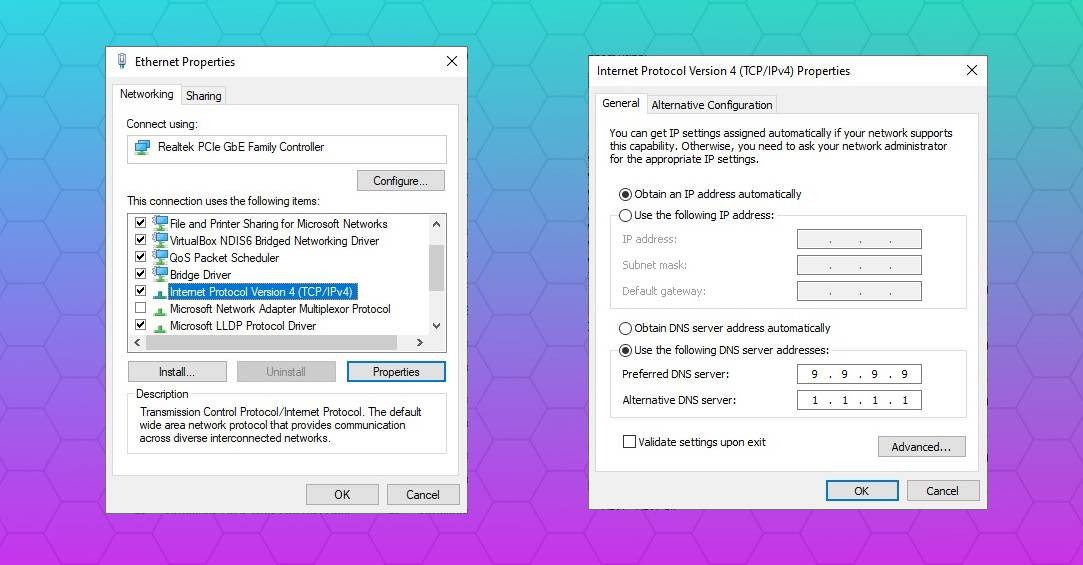
Task: Switch to the Sharing tab
Action: tap(204, 96)
